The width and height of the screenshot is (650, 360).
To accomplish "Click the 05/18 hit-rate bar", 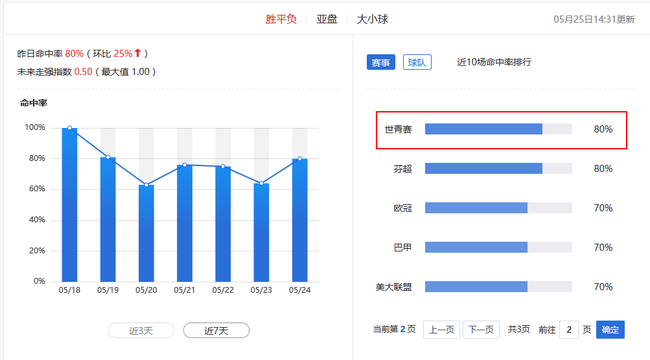I will click(70, 205).
